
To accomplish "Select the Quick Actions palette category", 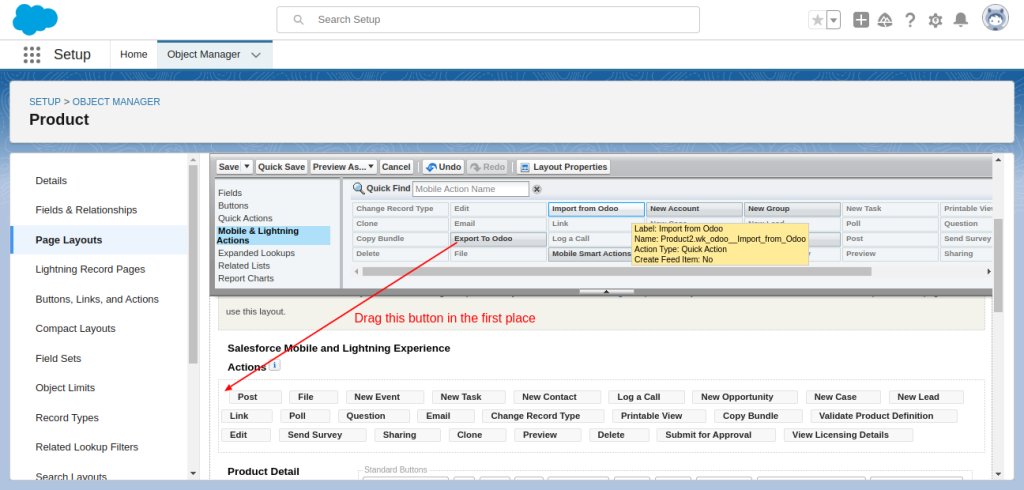I will (245, 218).
